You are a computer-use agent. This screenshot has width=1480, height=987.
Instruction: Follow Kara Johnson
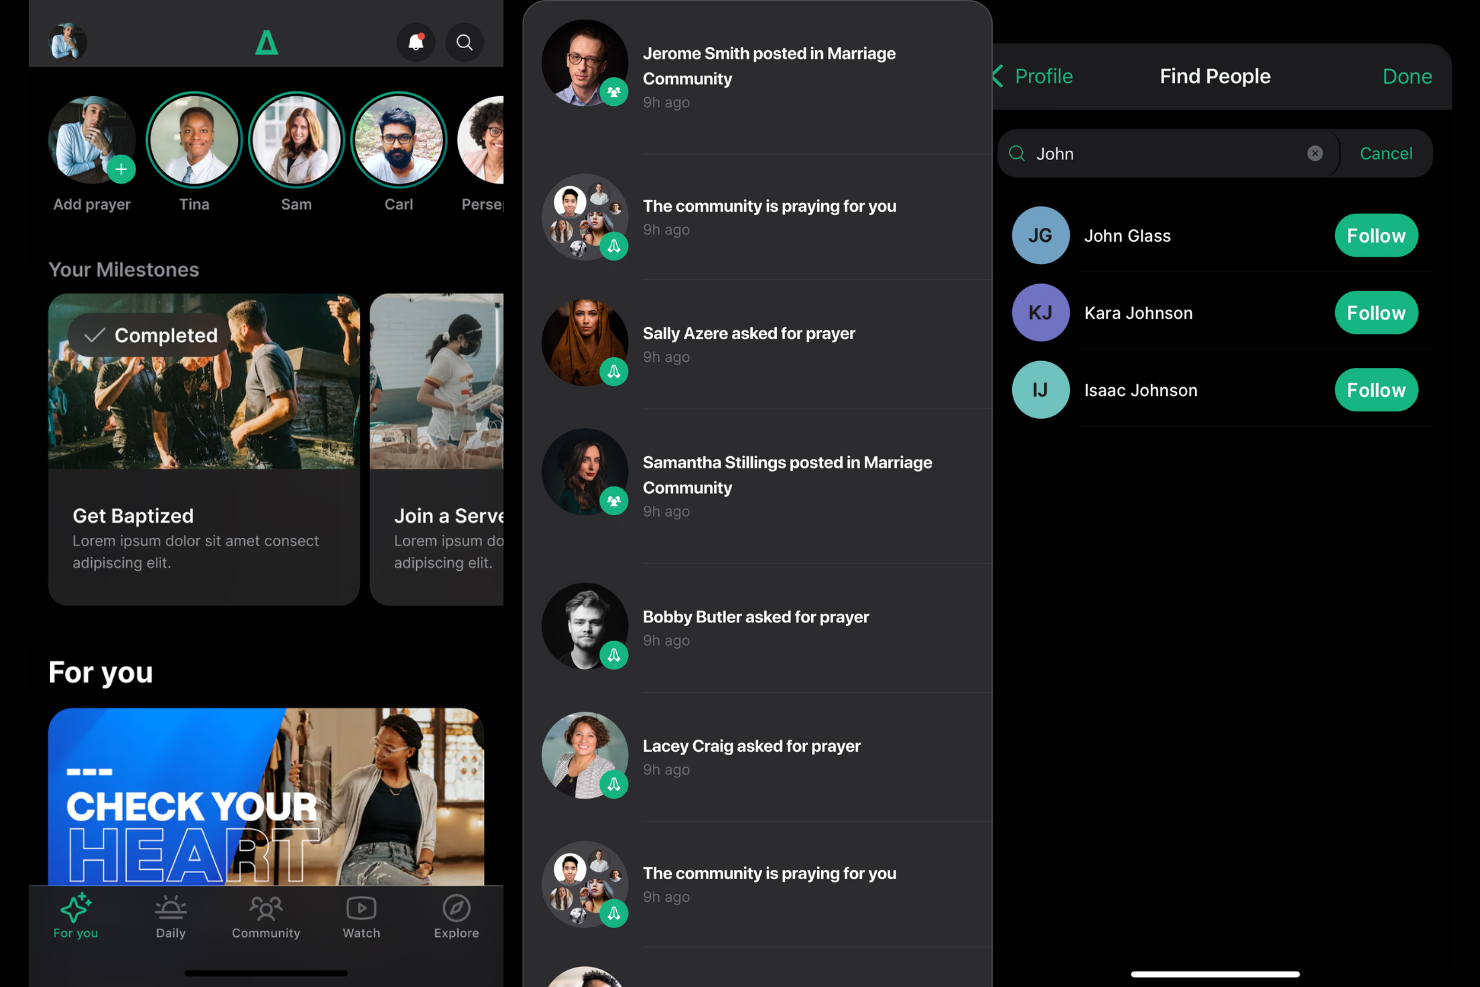1376,313
